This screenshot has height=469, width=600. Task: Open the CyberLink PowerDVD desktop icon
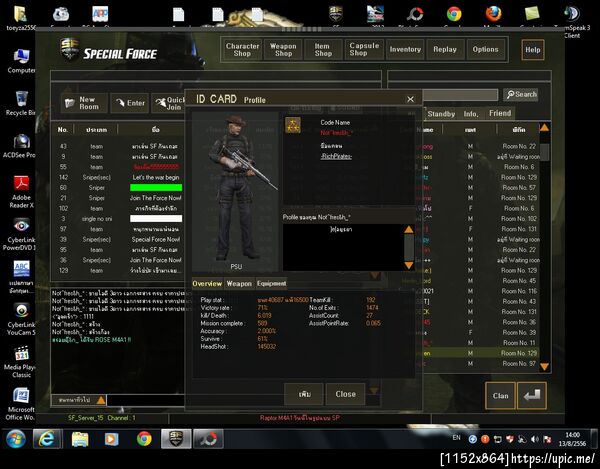[x=20, y=234]
